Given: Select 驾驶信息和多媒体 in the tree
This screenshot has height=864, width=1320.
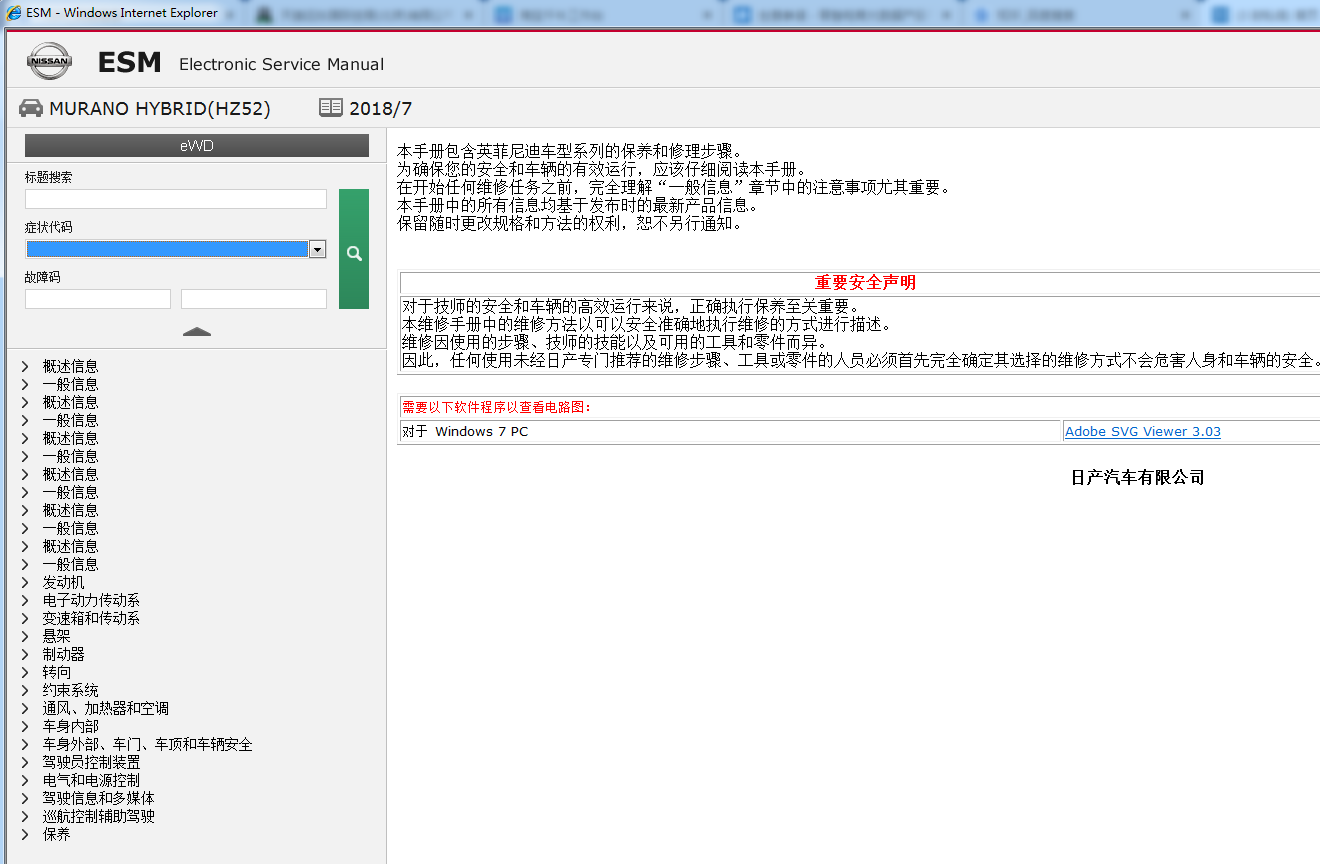Looking at the screenshot, I should 99,798.
